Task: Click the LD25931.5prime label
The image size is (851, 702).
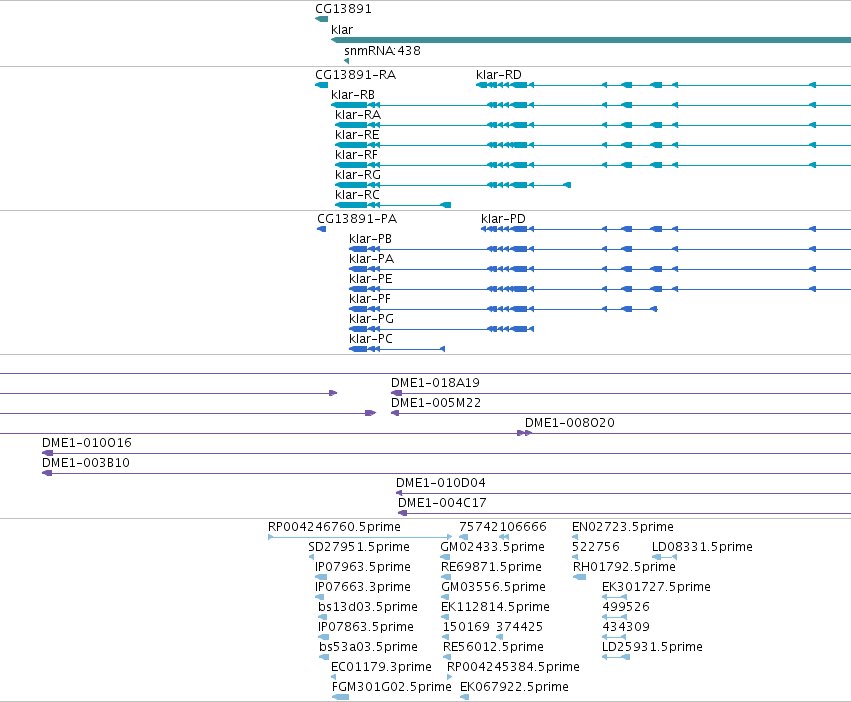Action: tap(652, 647)
